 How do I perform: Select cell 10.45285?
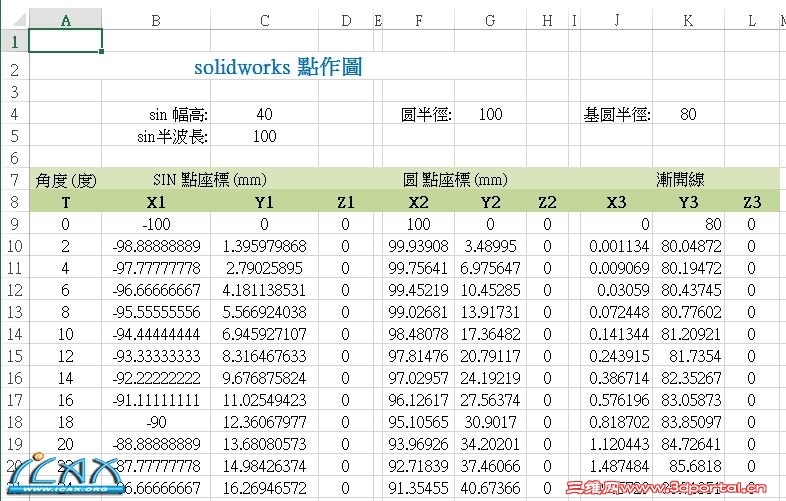[490, 290]
